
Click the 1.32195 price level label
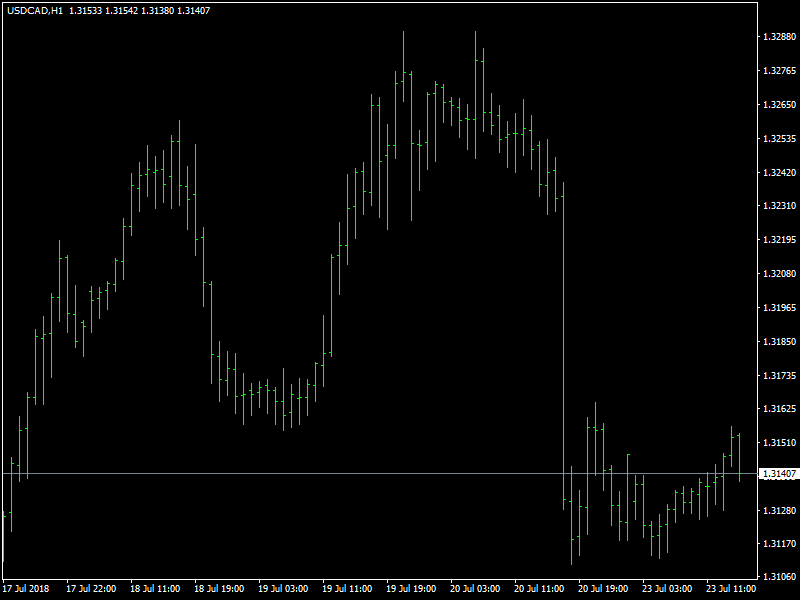click(x=779, y=240)
